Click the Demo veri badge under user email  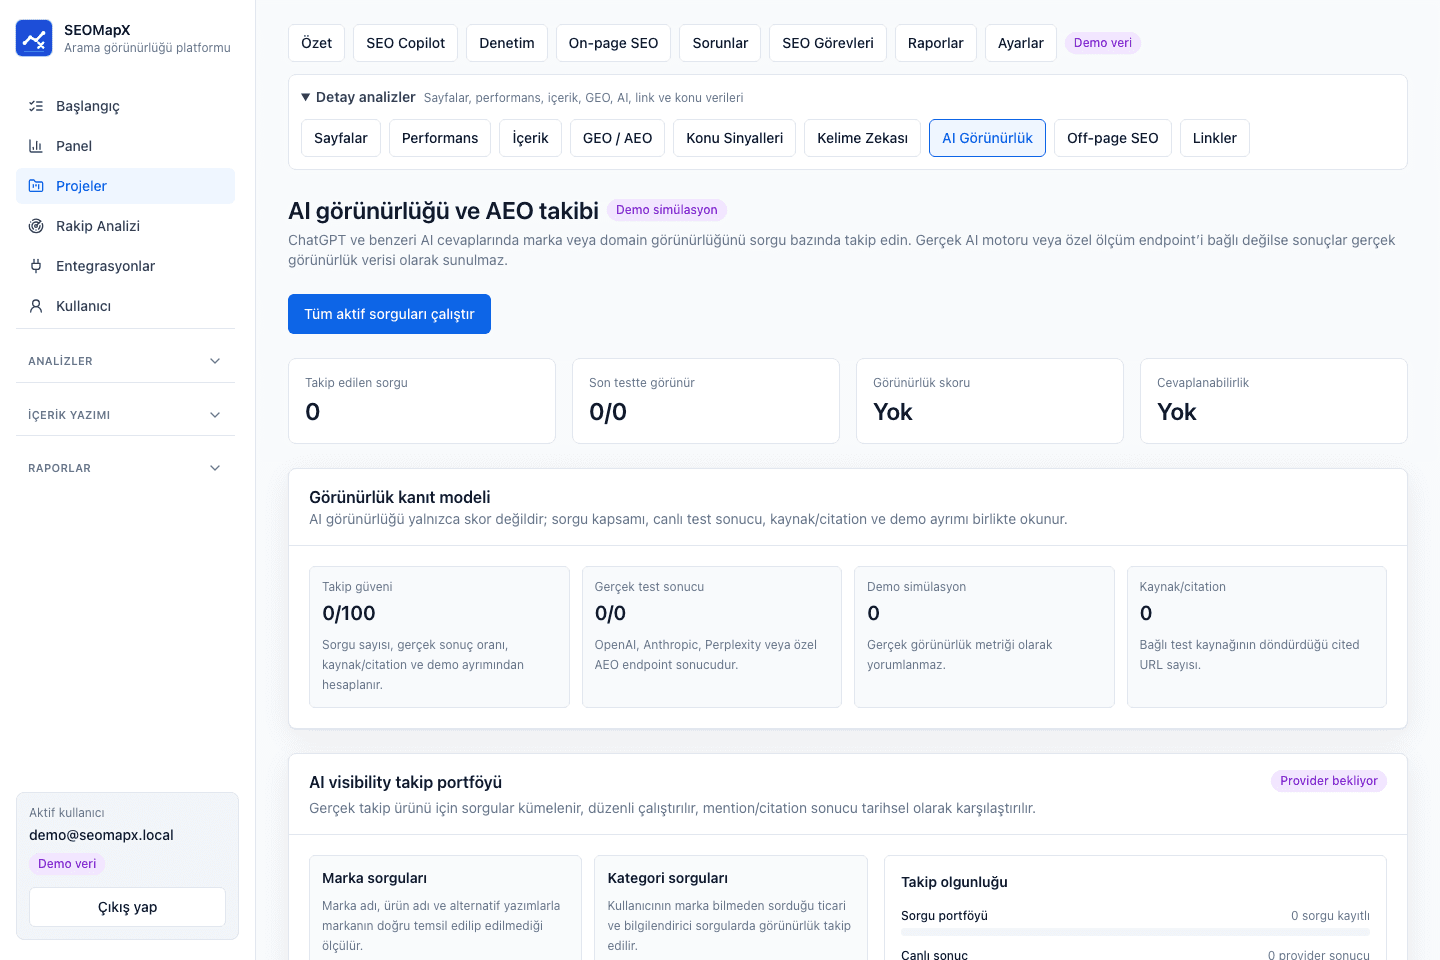point(67,864)
